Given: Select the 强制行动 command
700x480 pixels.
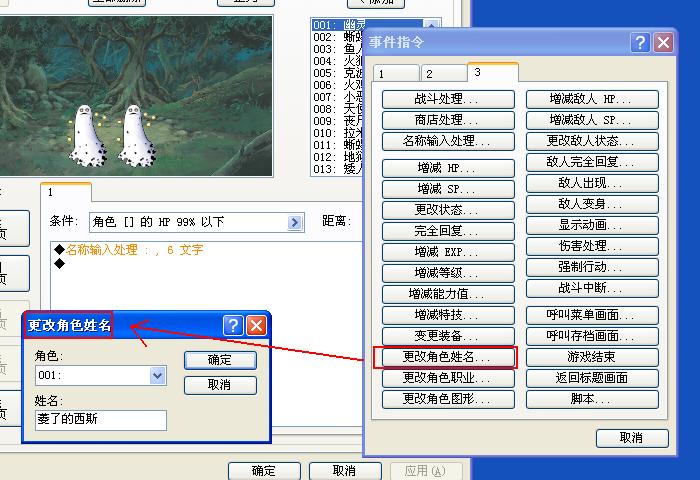Looking at the screenshot, I should click(592, 267).
